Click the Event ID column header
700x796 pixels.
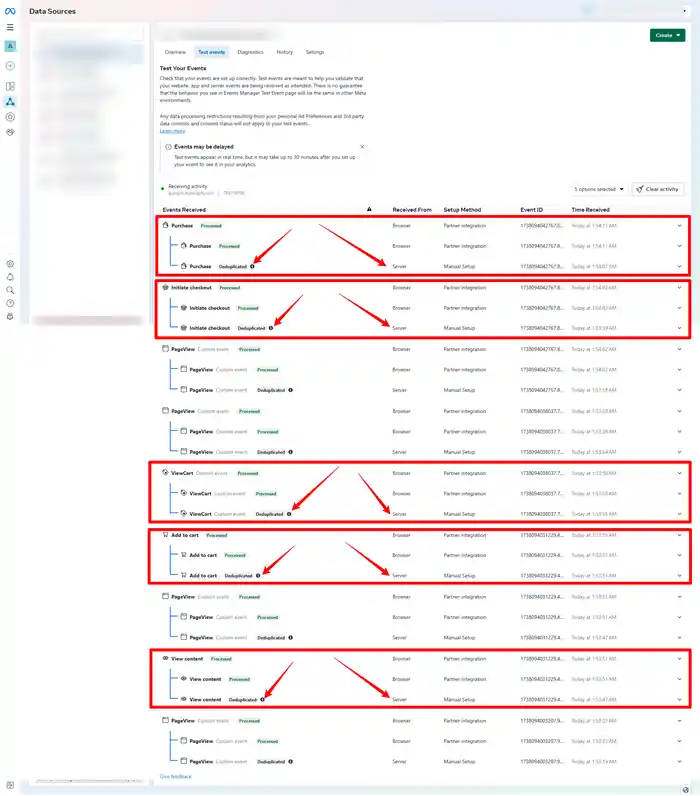[x=531, y=210]
